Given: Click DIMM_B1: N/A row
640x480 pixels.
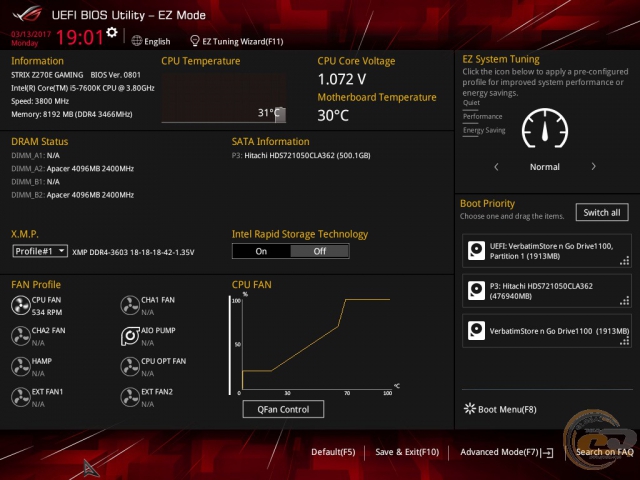Looking at the screenshot, I should tap(36, 182).
